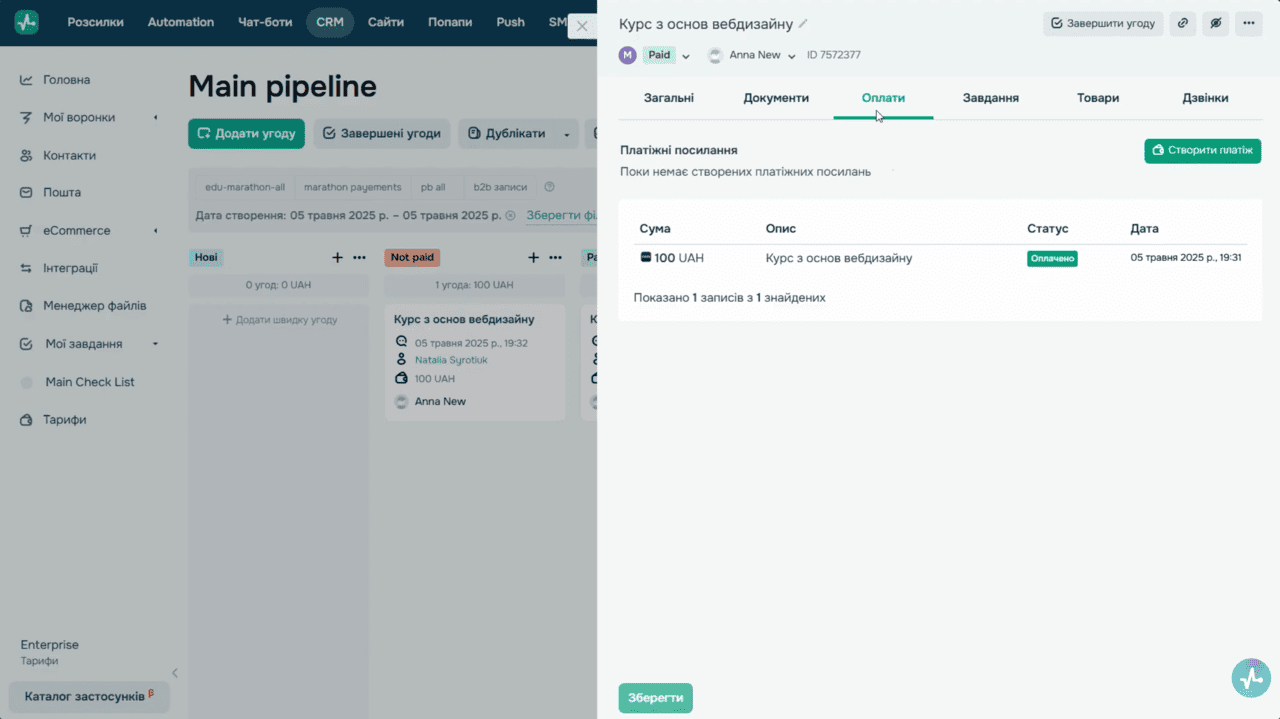Click the Інтеграції arrows icon
The image size is (1280, 719).
(x=27, y=268)
